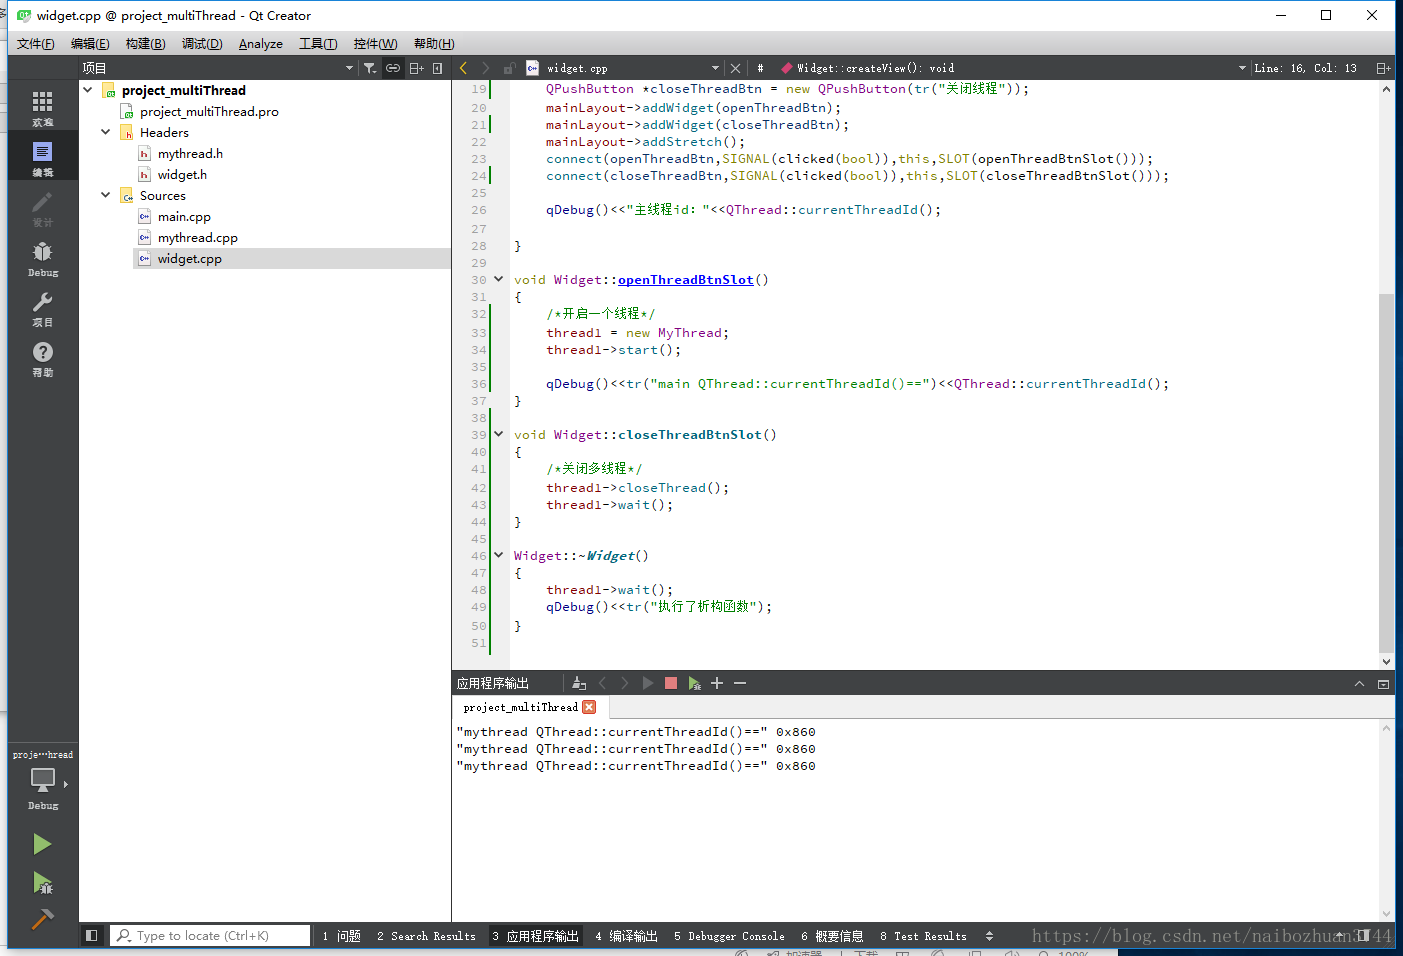1403x956 pixels.
Task: Switch to the 8 Test Results pane
Action: 923,936
